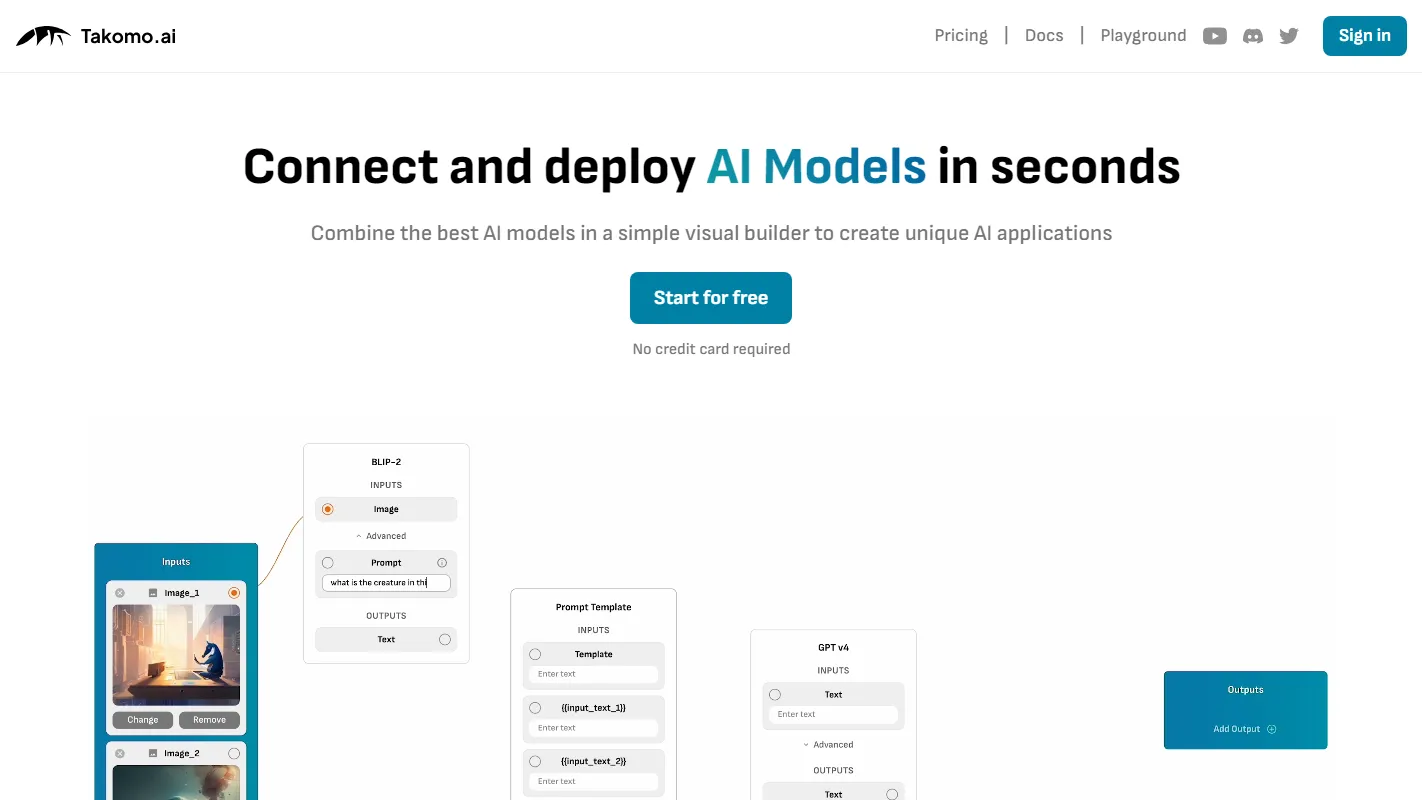Open the Docs page
Screen dimensions: 1422x800
1044,35
